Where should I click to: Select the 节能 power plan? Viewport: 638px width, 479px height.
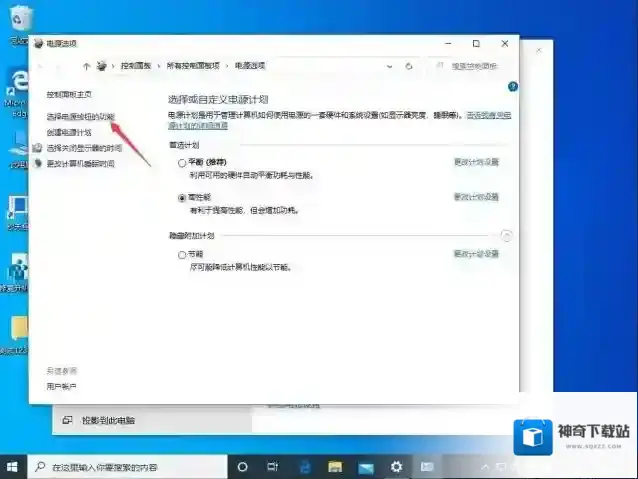182,255
